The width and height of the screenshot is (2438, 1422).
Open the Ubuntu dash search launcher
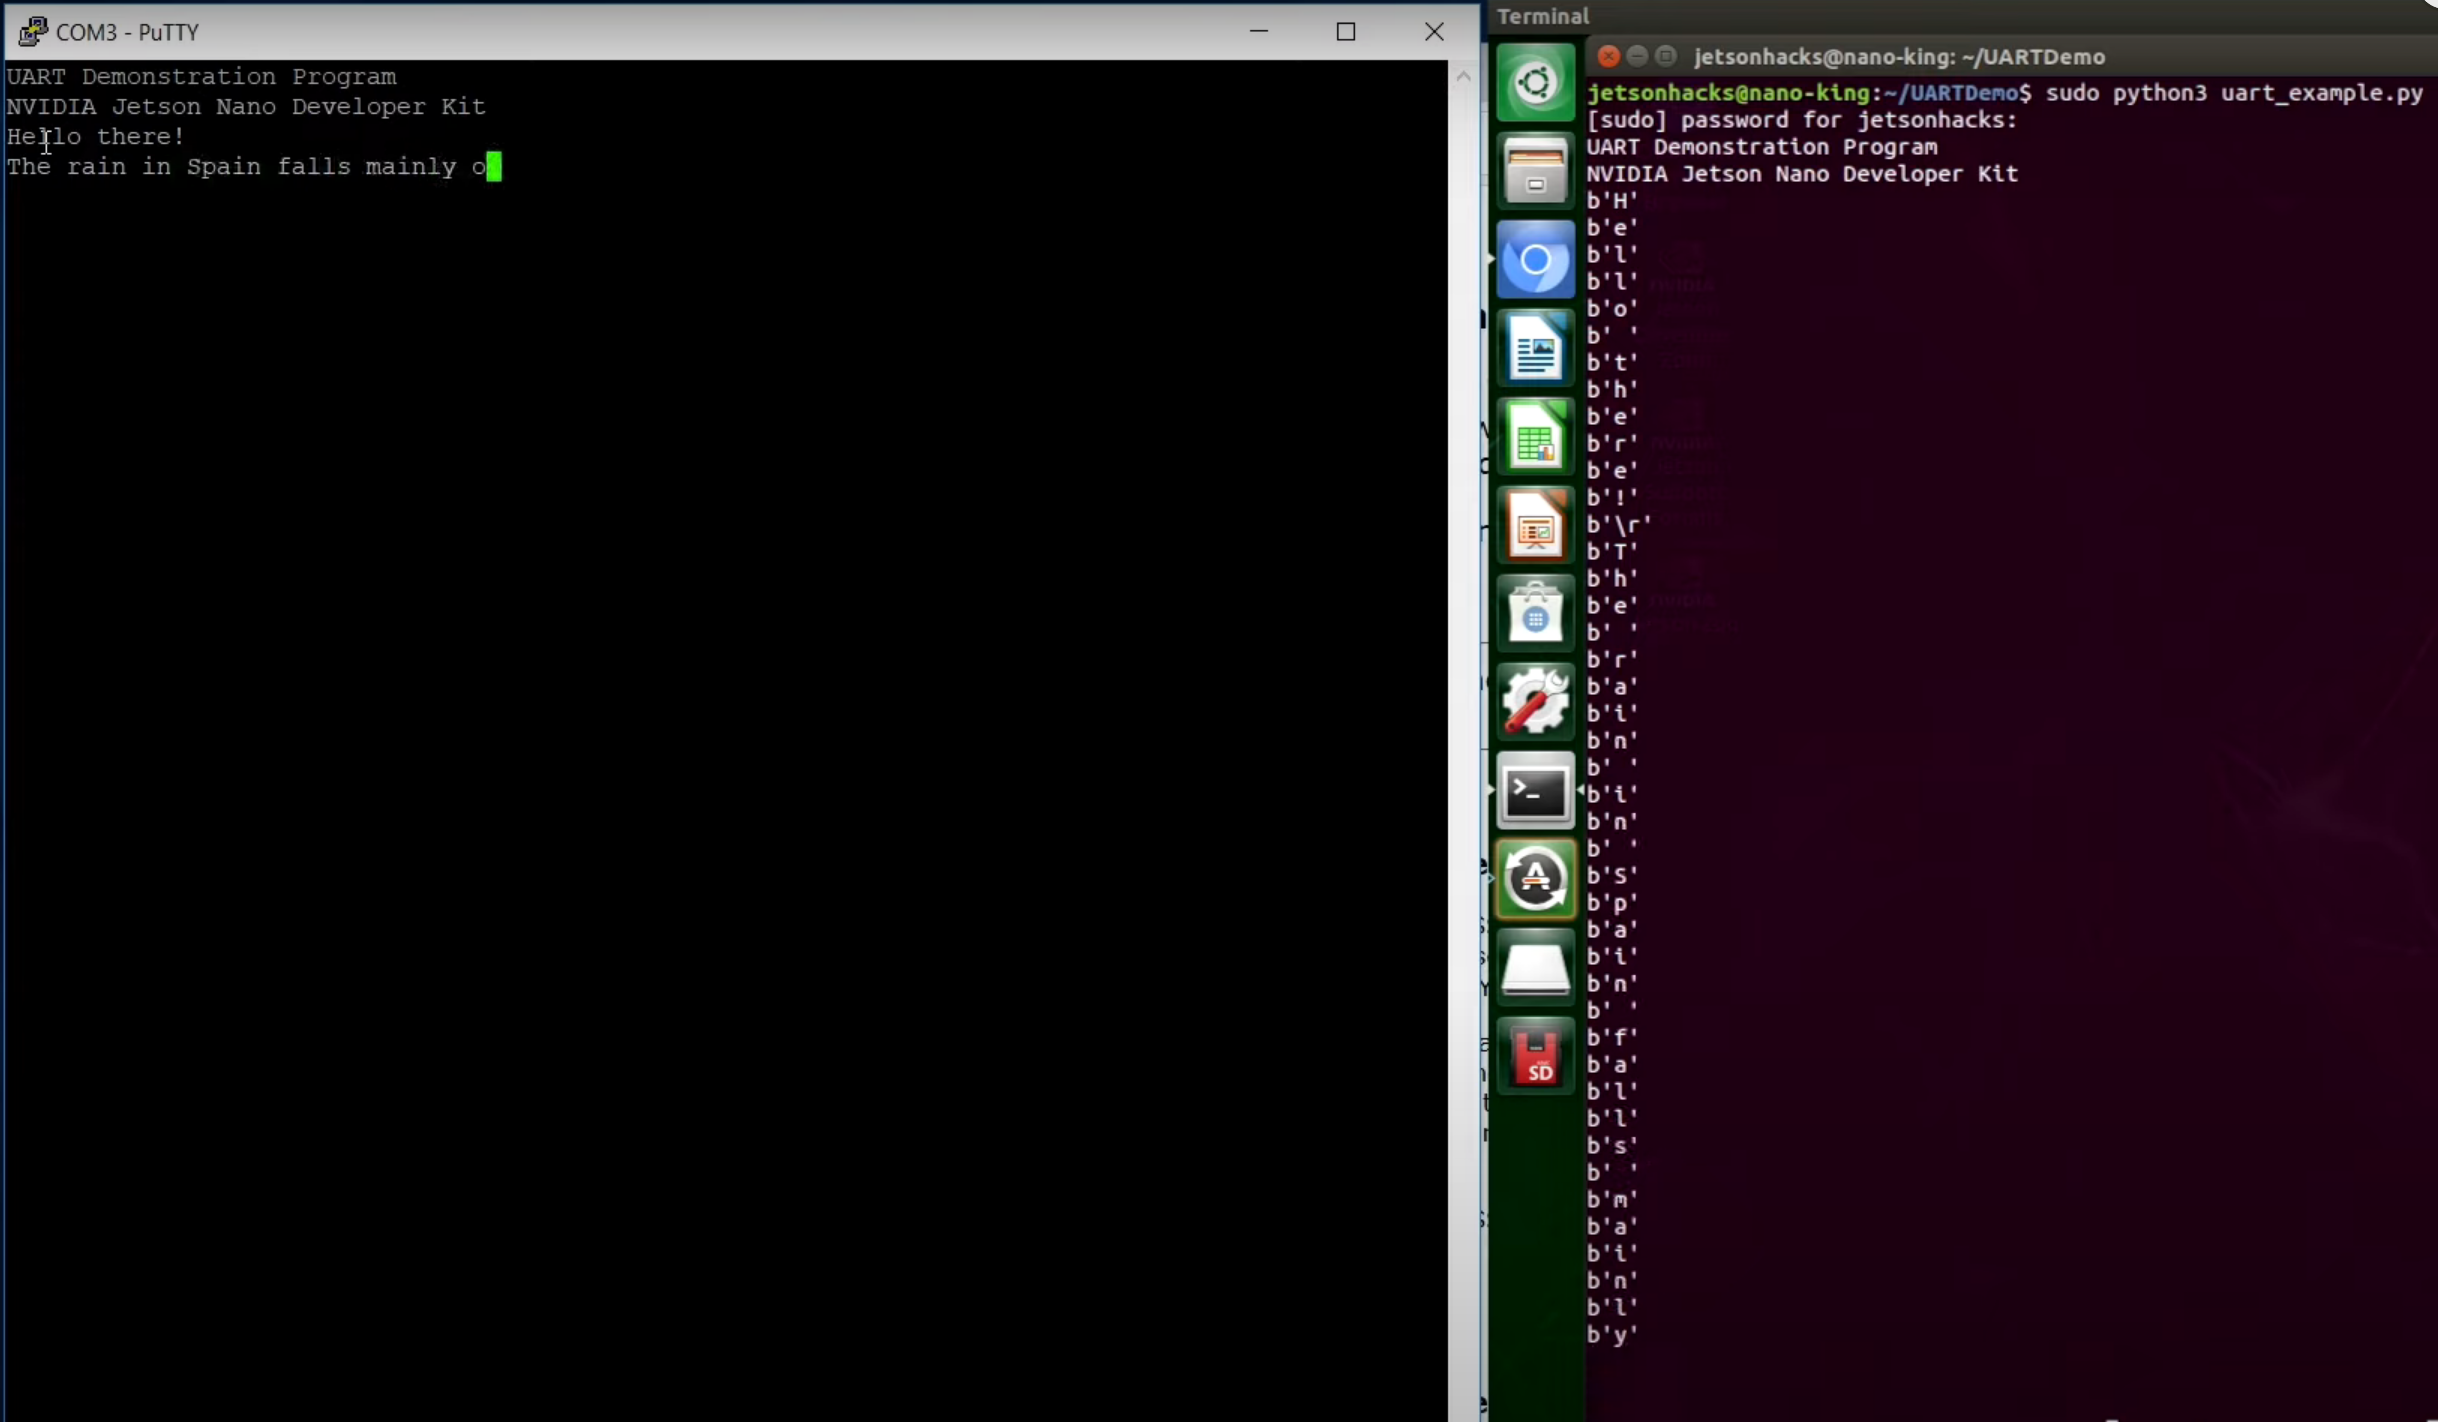[x=1535, y=83]
